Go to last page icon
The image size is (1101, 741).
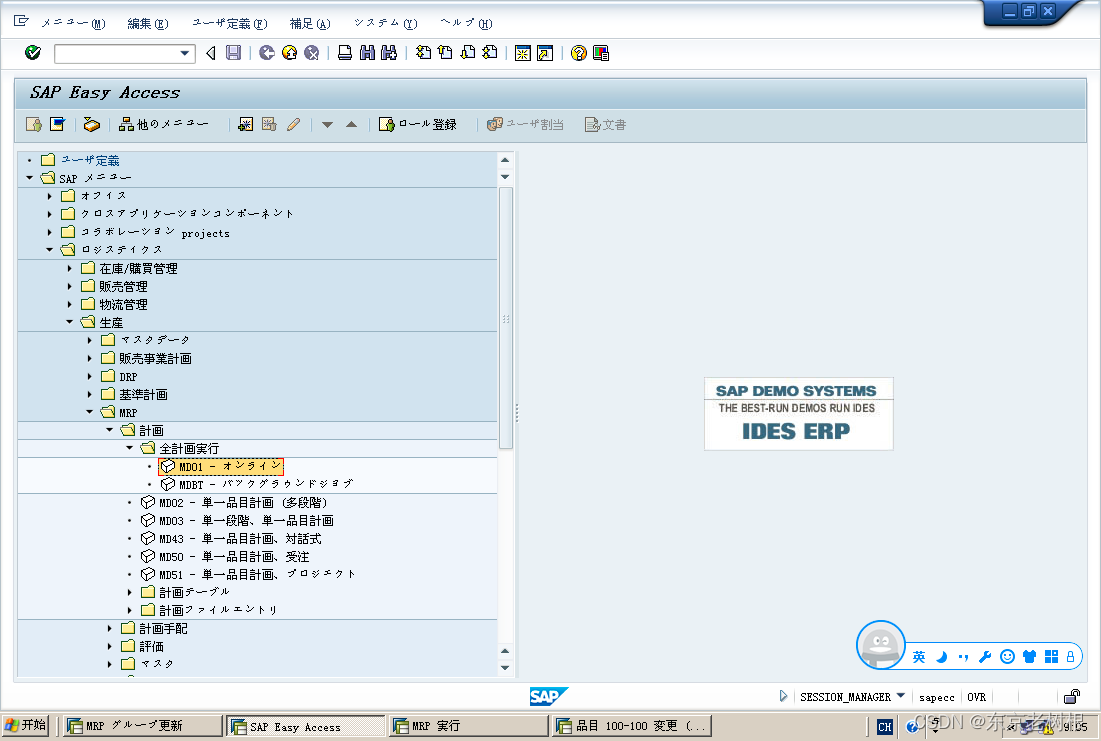pyautogui.click(x=490, y=53)
